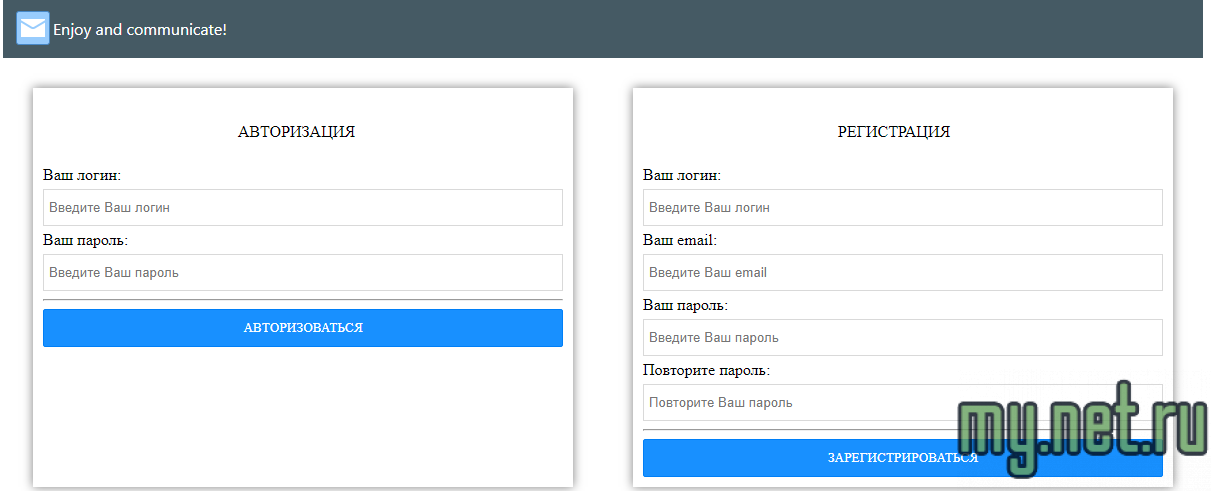Focus the password field in the Авторизация form
This screenshot has width=1211, height=491.
click(x=302, y=272)
